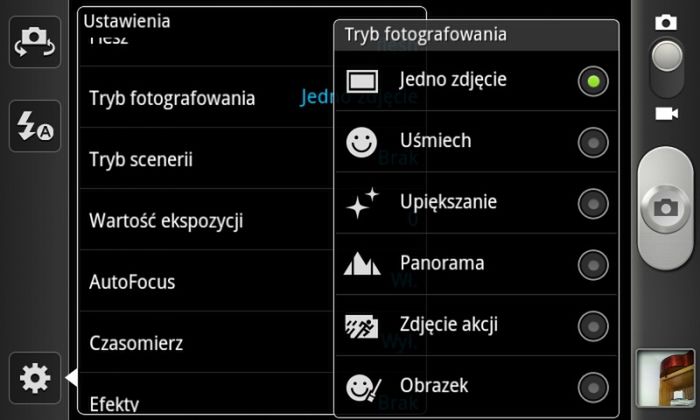The image size is (700, 420).
Task: Open the settings gear icon
Action: pyautogui.click(x=35, y=378)
